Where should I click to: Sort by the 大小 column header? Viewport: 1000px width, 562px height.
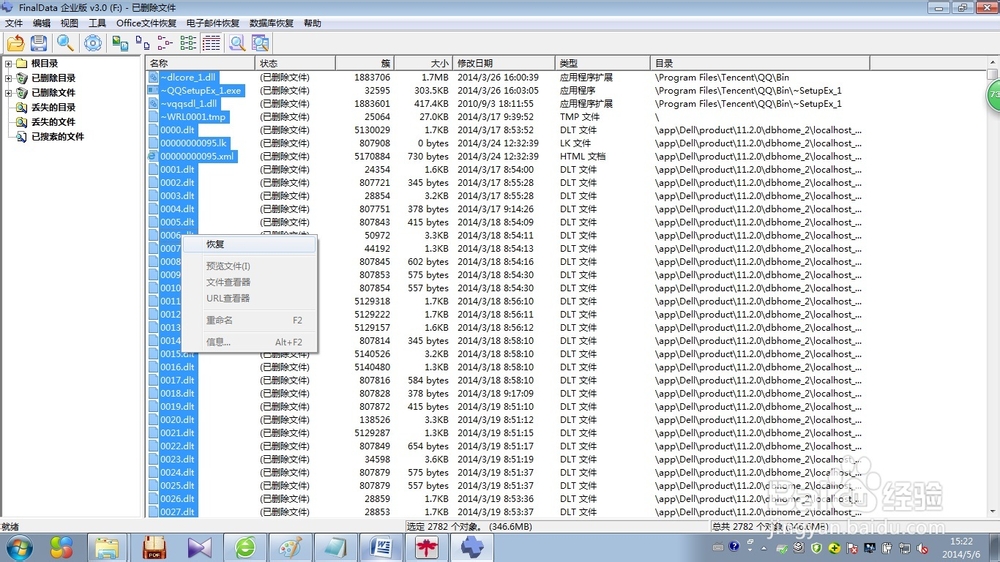coord(423,63)
